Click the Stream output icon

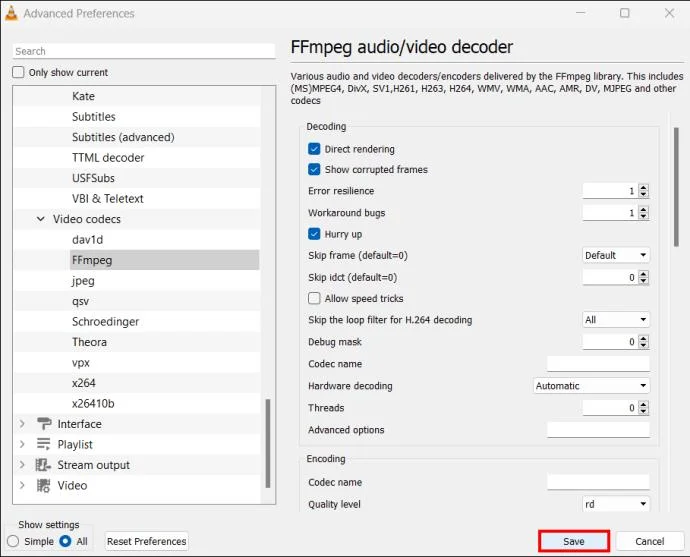click(x=43, y=465)
